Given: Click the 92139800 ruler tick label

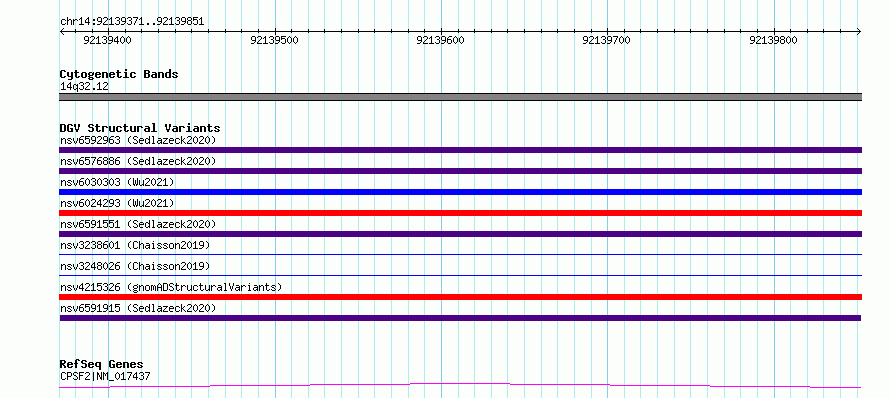Looking at the screenshot, I should click(x=774, y=40).
